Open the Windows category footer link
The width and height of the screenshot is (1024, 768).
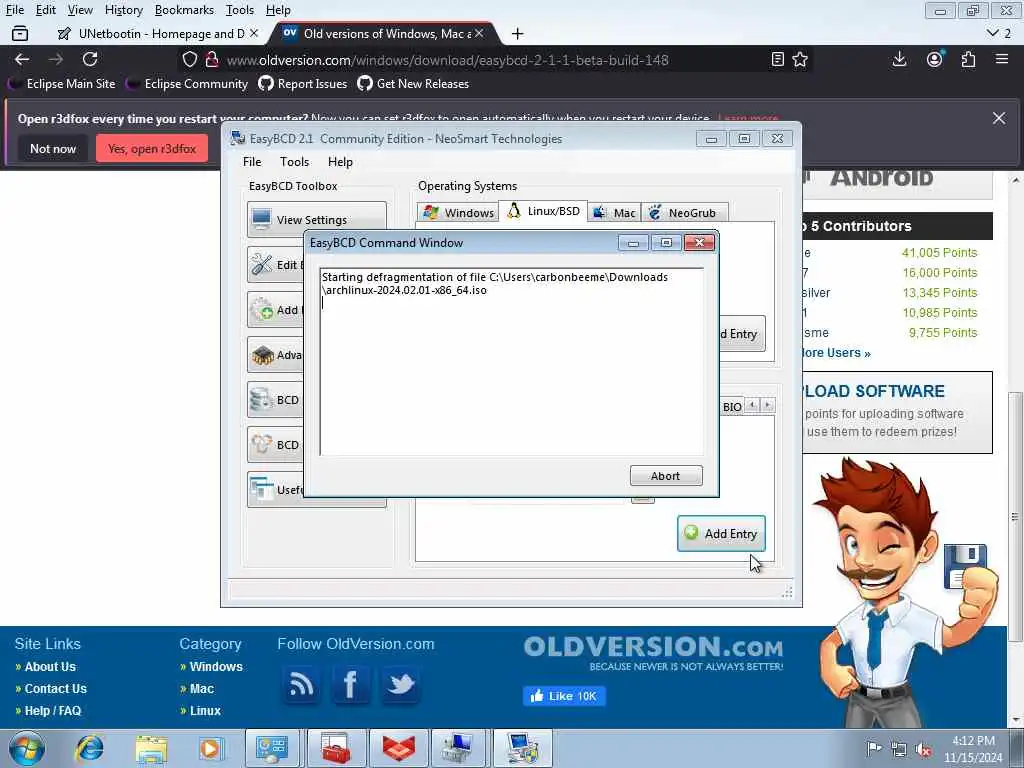(216, 667)
